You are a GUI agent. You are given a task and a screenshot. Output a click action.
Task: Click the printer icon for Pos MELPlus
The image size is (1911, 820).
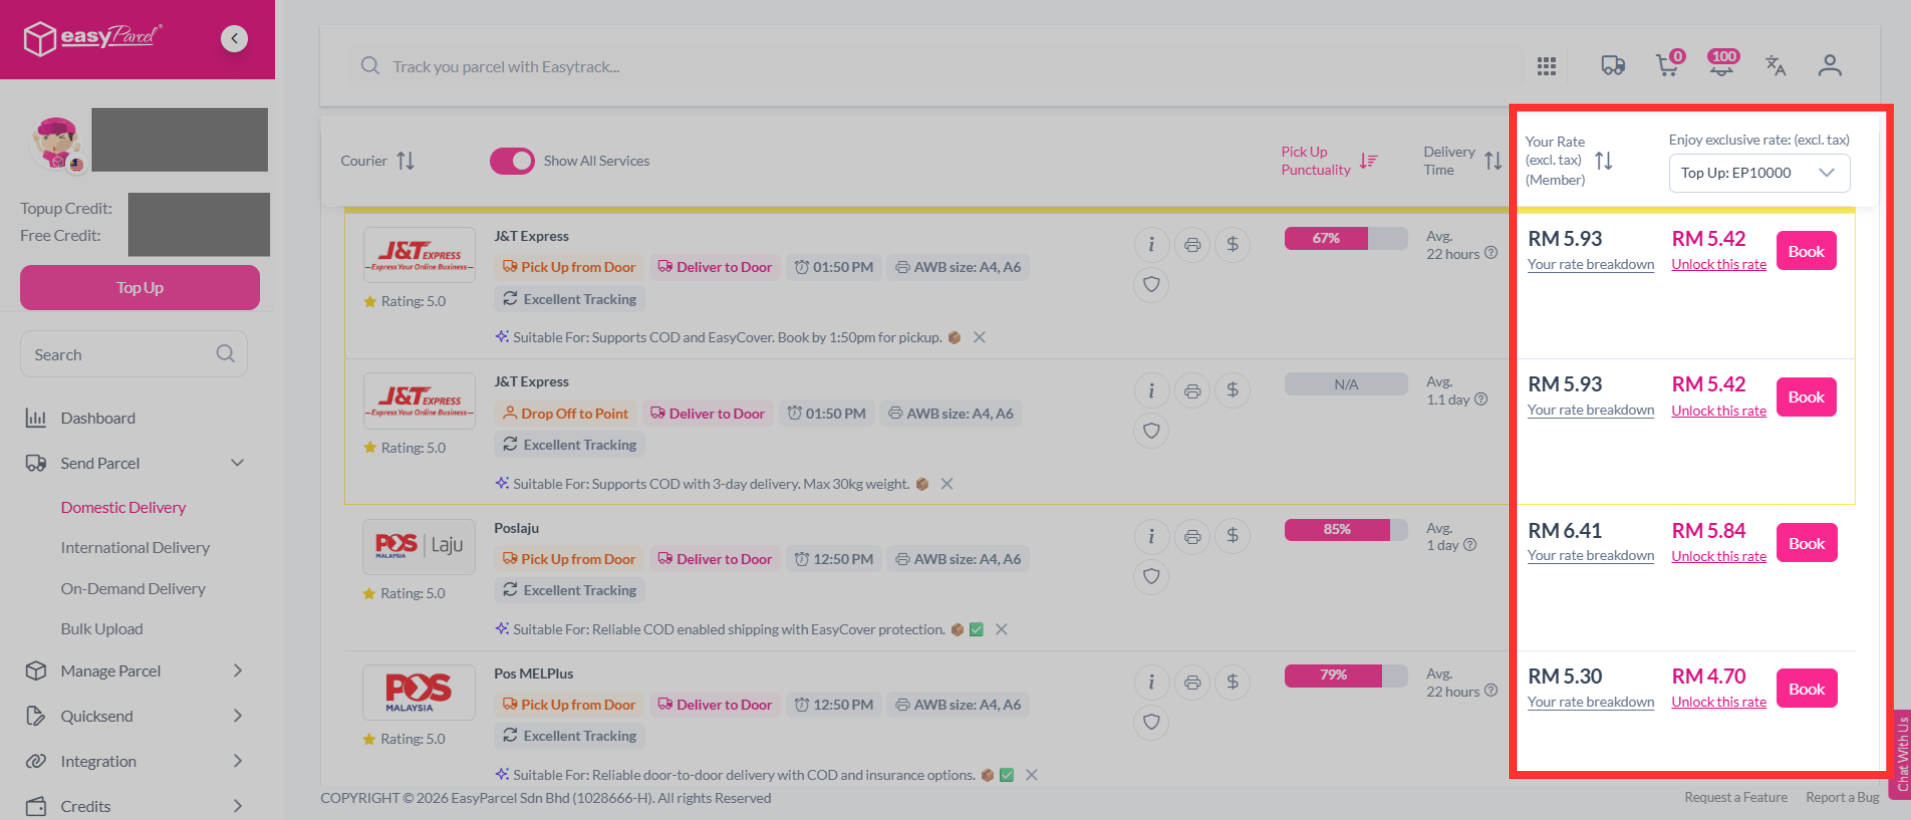1192,682
